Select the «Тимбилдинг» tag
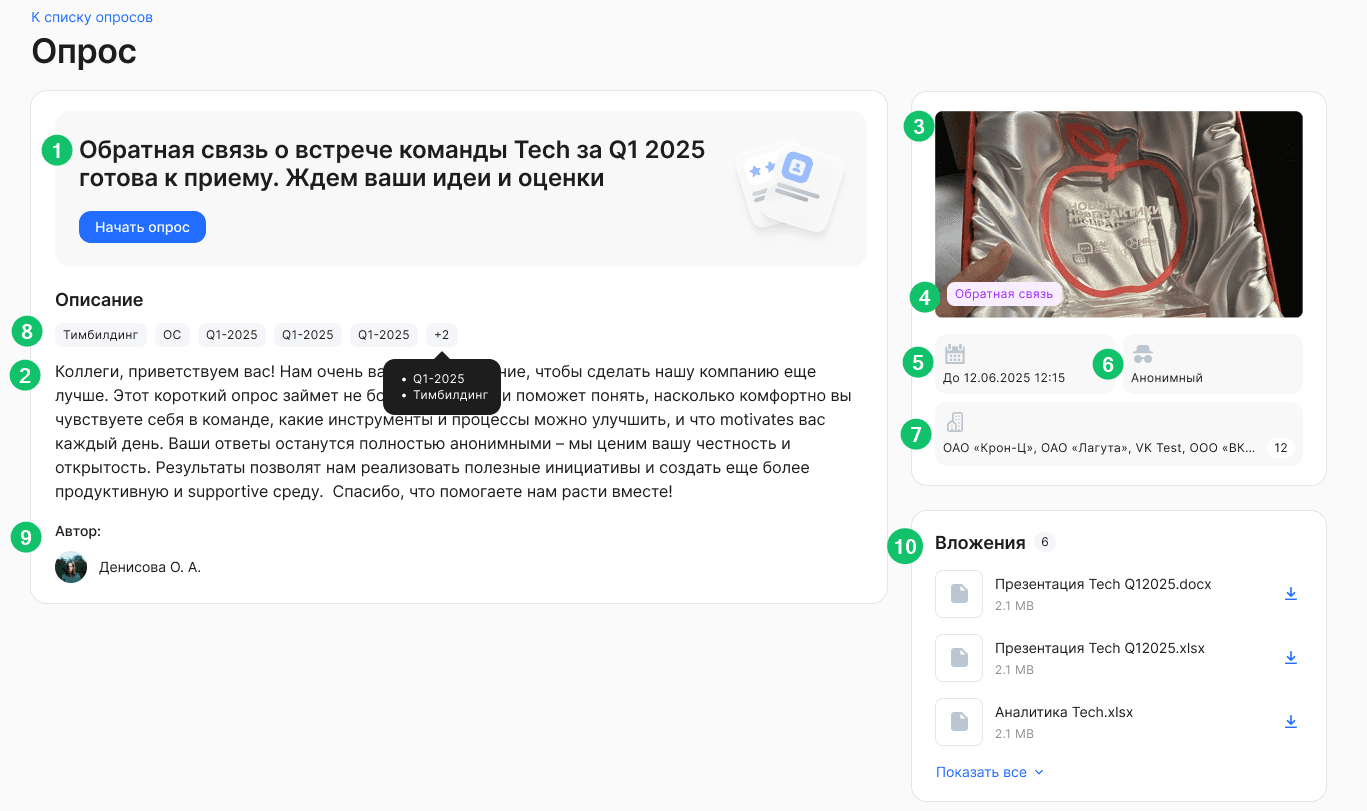 (x=100, y=334)
